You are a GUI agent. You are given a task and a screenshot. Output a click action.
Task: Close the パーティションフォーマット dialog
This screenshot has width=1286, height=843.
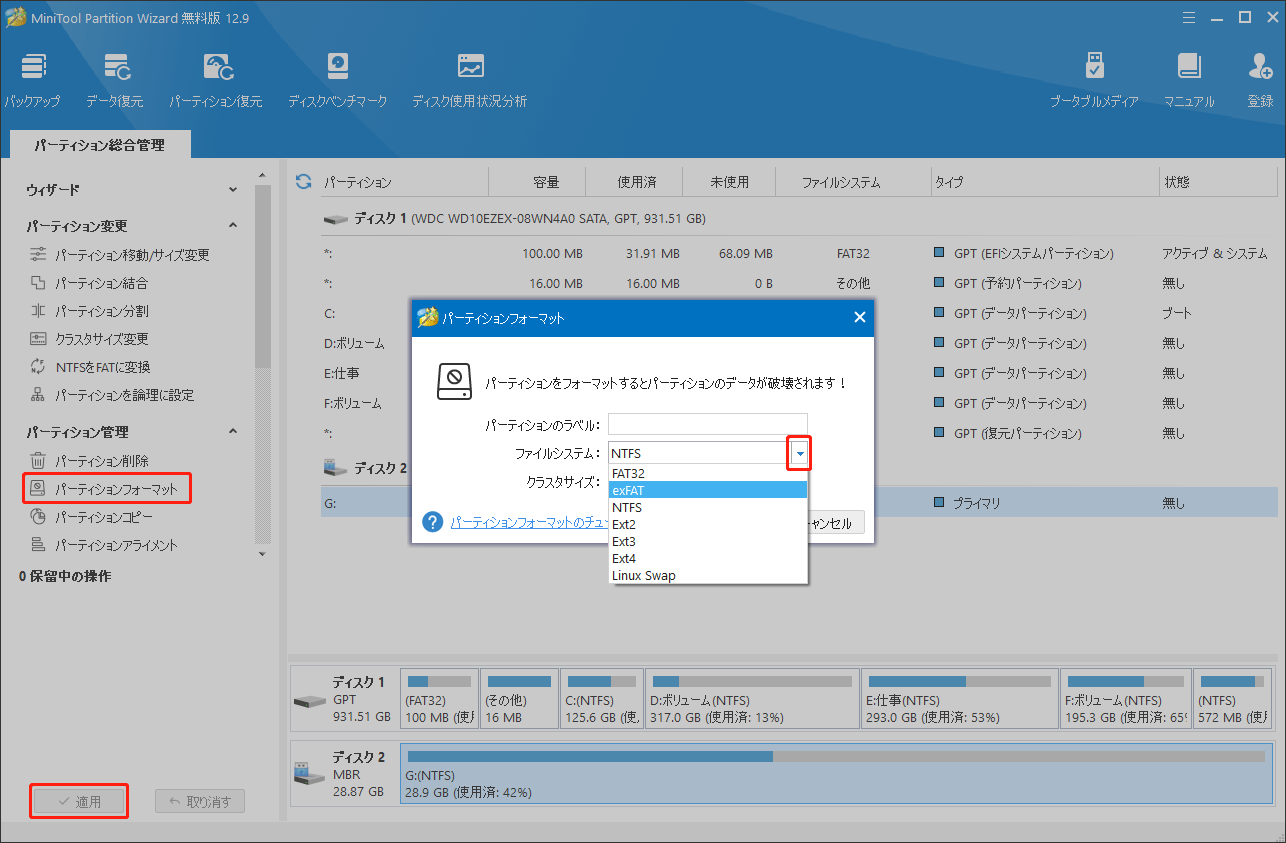(859, 318)
